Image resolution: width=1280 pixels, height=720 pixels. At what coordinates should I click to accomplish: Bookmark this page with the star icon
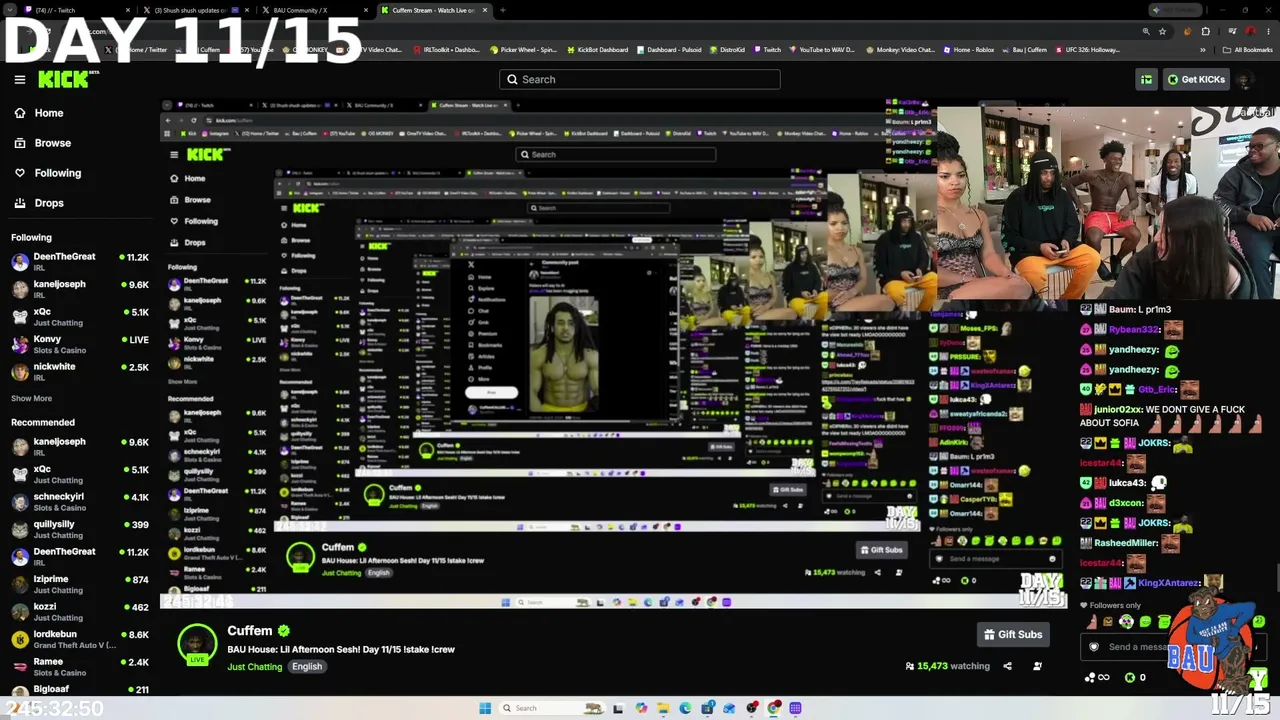(1162, 31)
